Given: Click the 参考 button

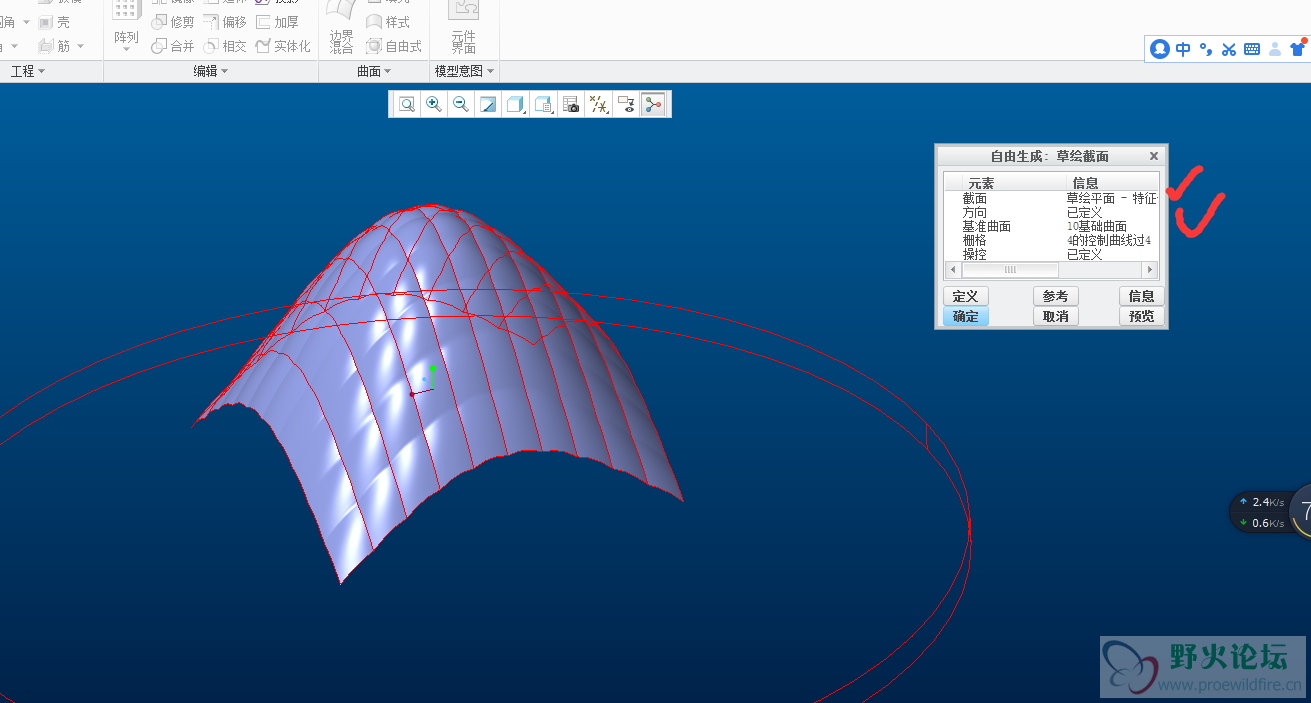Looking at the screenshot, I should (x=1055, y=296).
